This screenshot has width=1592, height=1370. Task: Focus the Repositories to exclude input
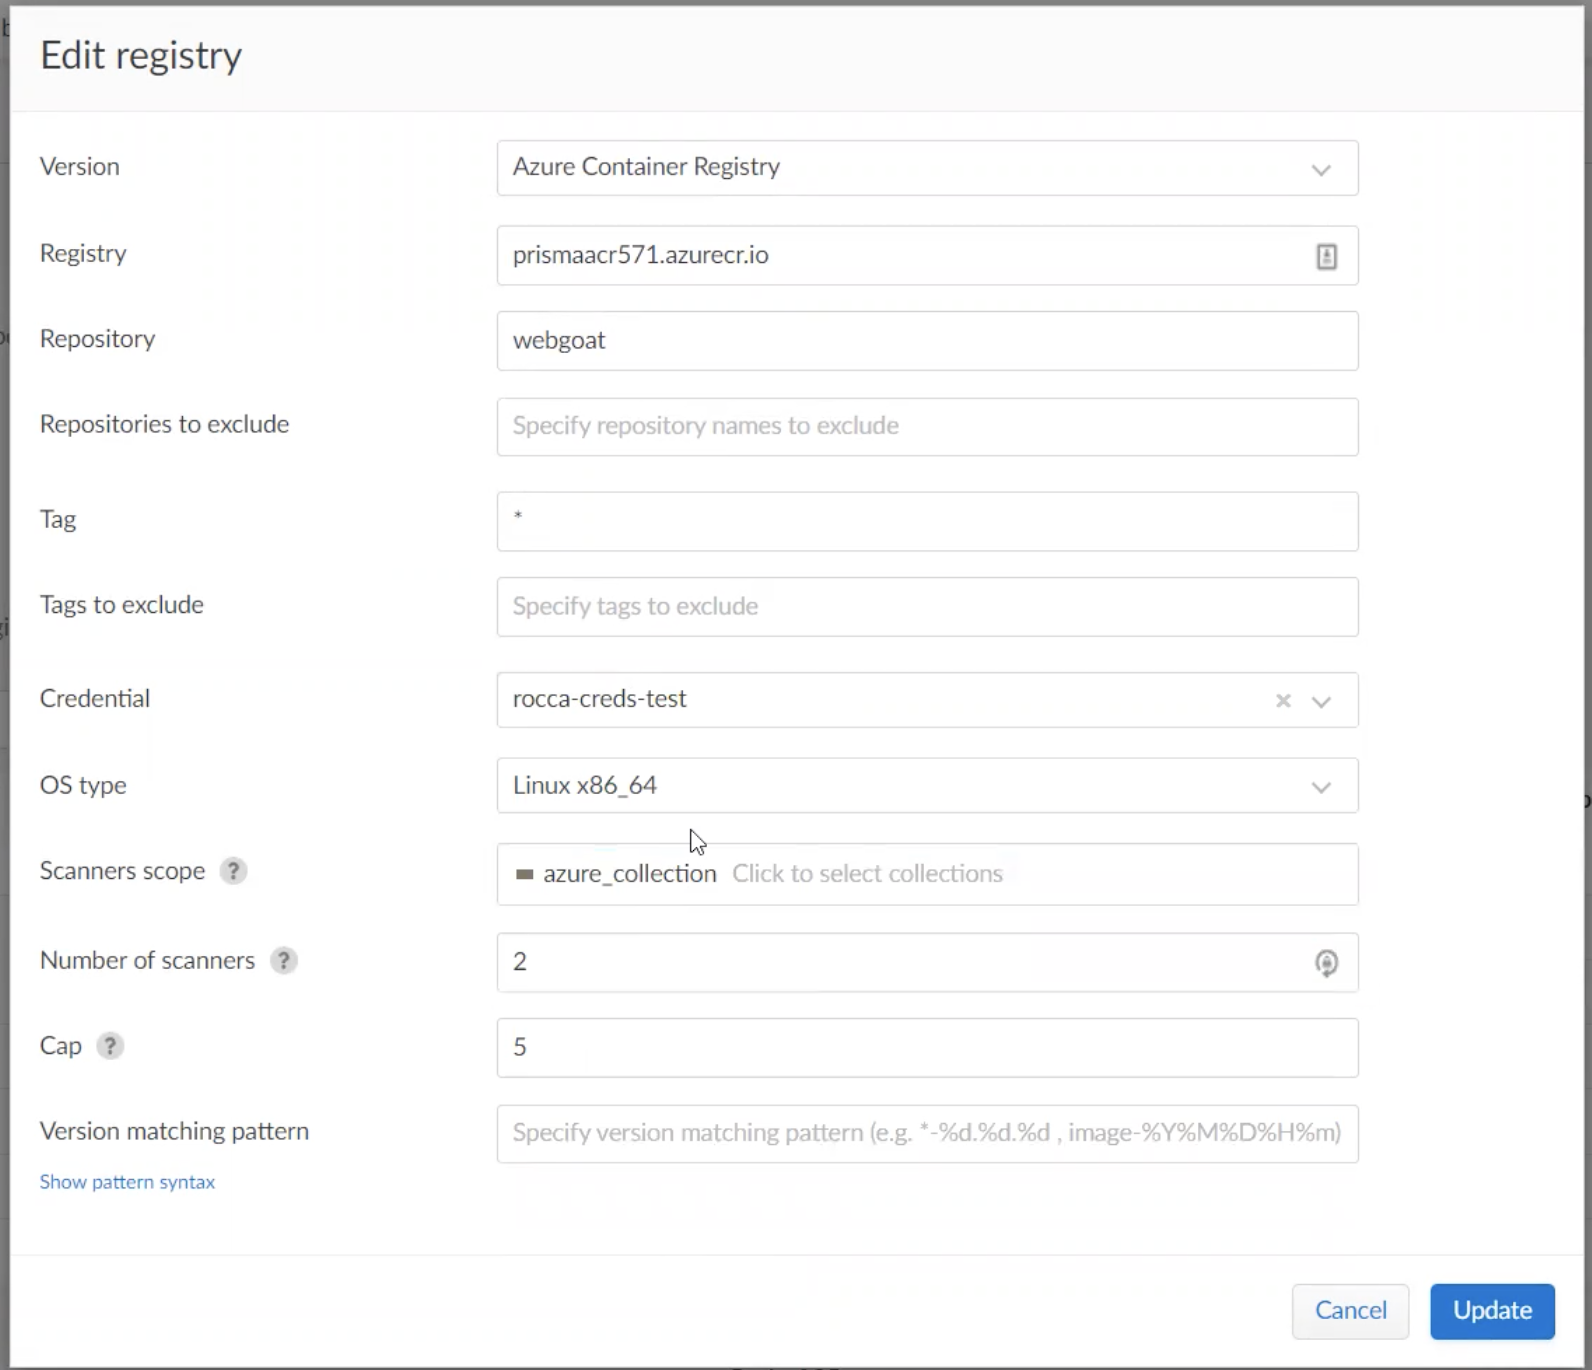coord(926,427)
